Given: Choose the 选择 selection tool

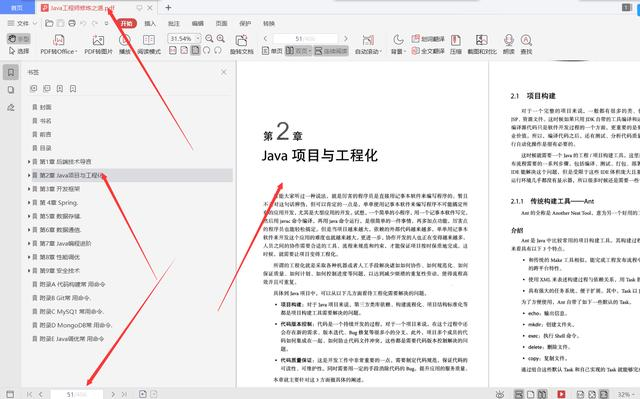Looking at the screenshot, I should [18, 51].
